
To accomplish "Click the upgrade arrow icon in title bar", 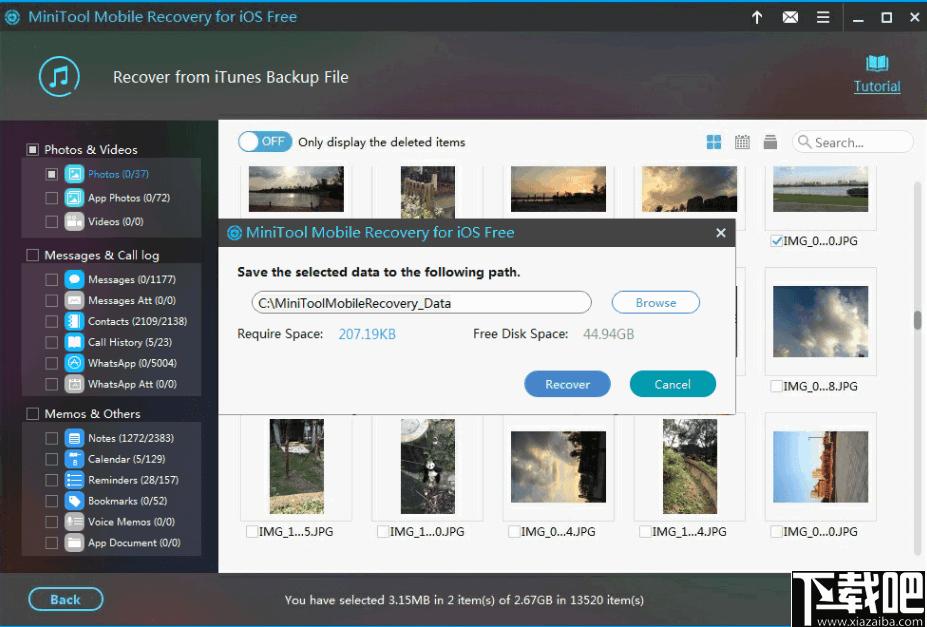I will [756, 18].
